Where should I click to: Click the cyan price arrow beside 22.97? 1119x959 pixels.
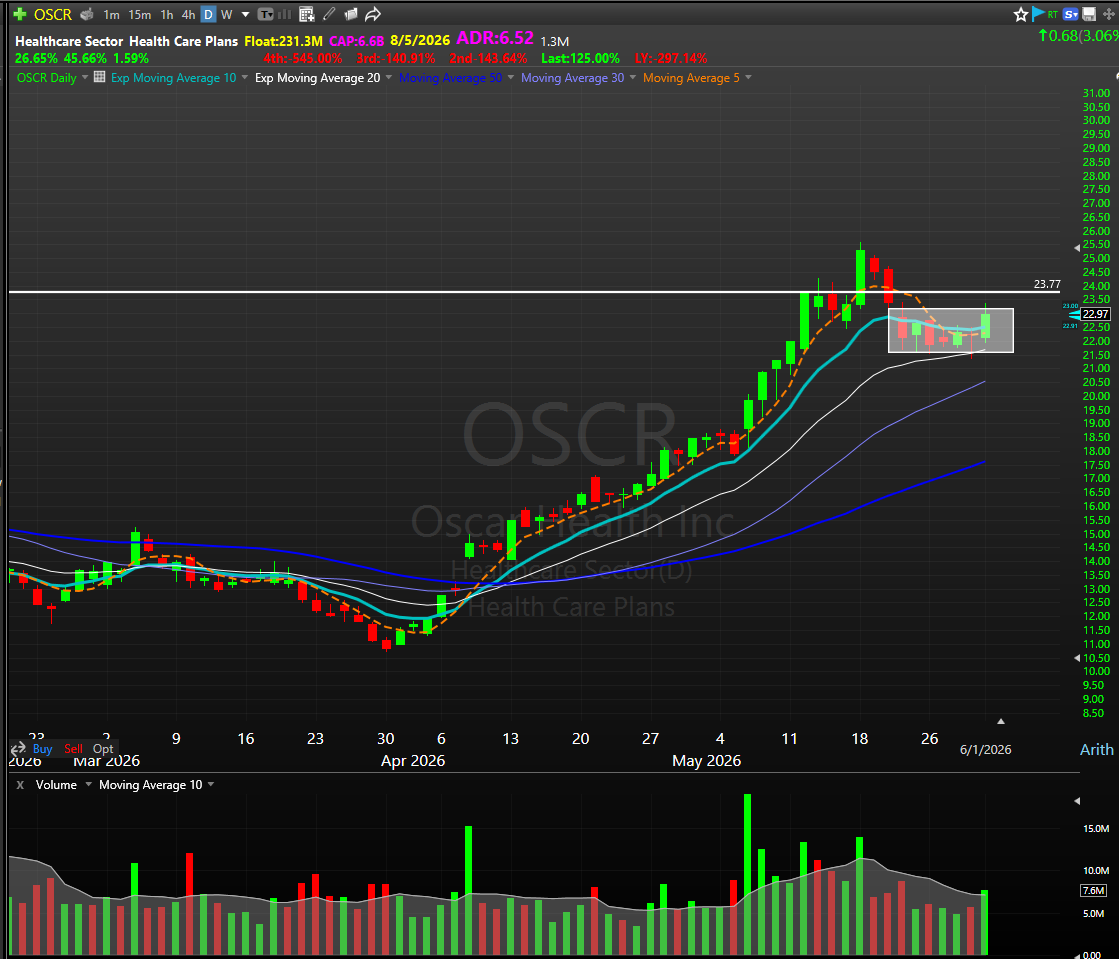pos(1074,314)
